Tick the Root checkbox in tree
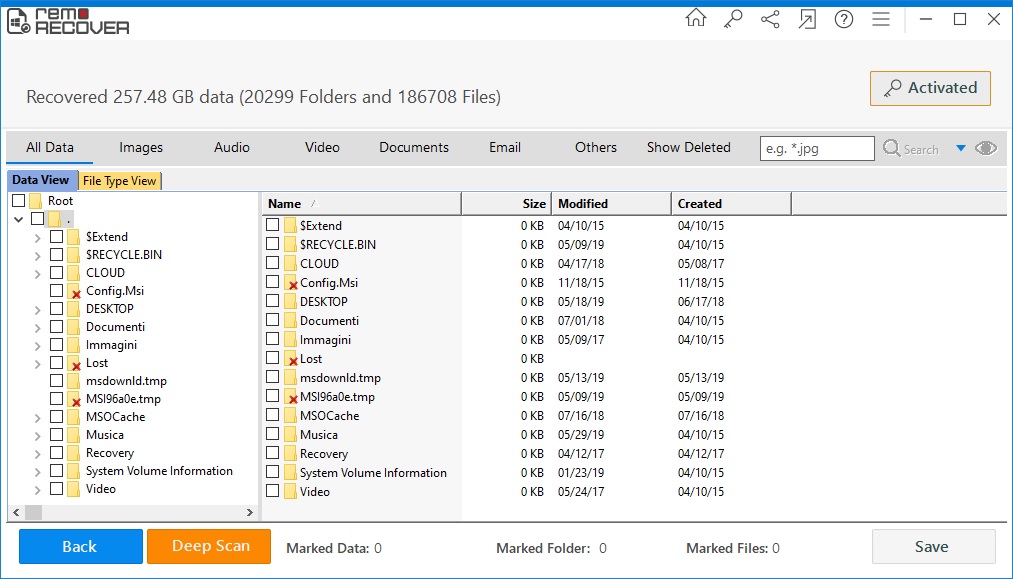1013x579 pixels. click(19, 201)
